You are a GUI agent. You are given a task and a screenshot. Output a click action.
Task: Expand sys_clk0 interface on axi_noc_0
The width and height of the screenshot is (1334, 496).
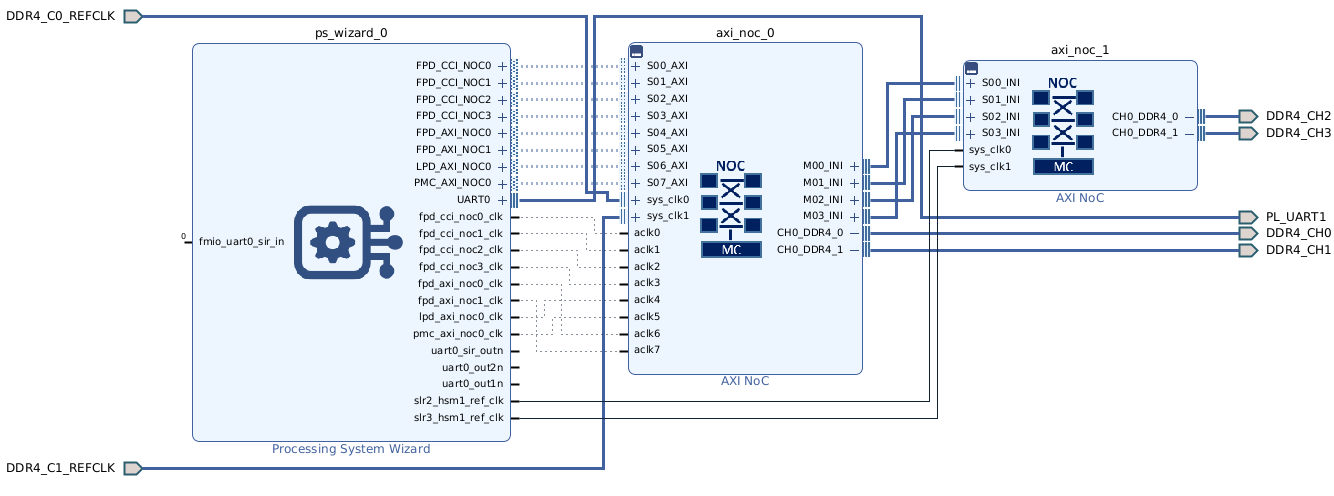(637, 200)
